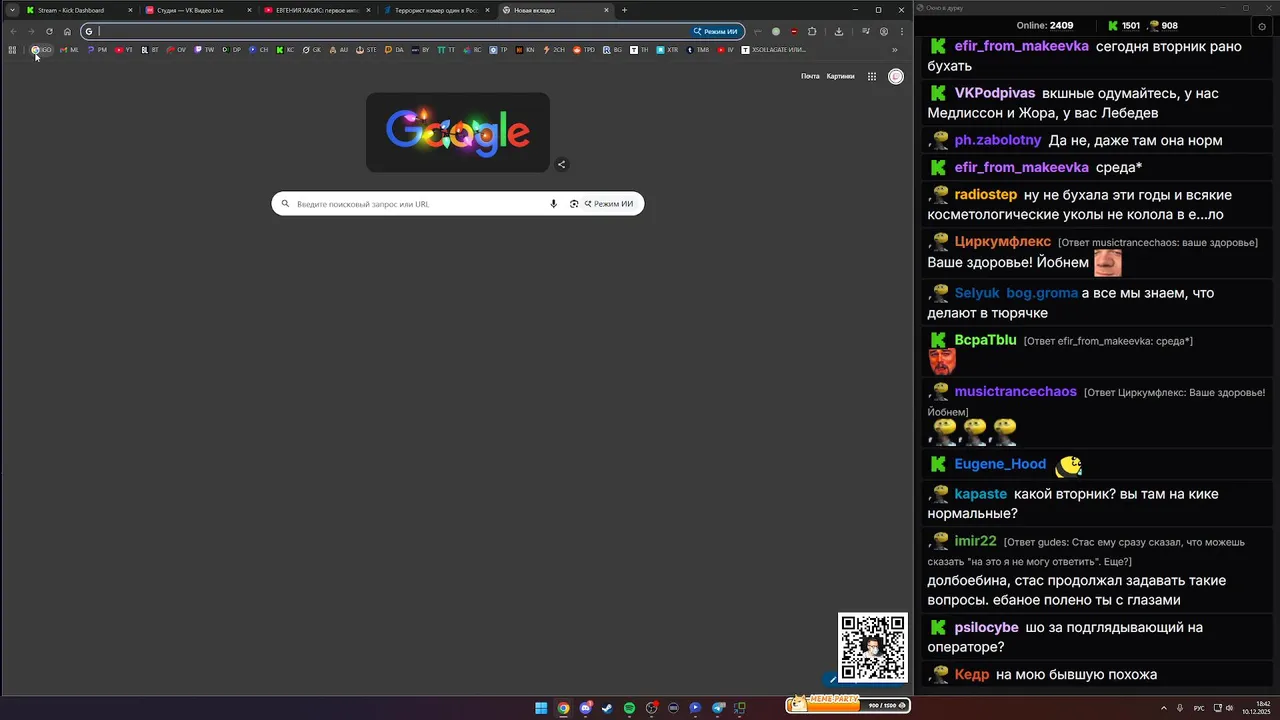Reload the current page
This screenshot has height=720, width=1280.
coord(49,31)
